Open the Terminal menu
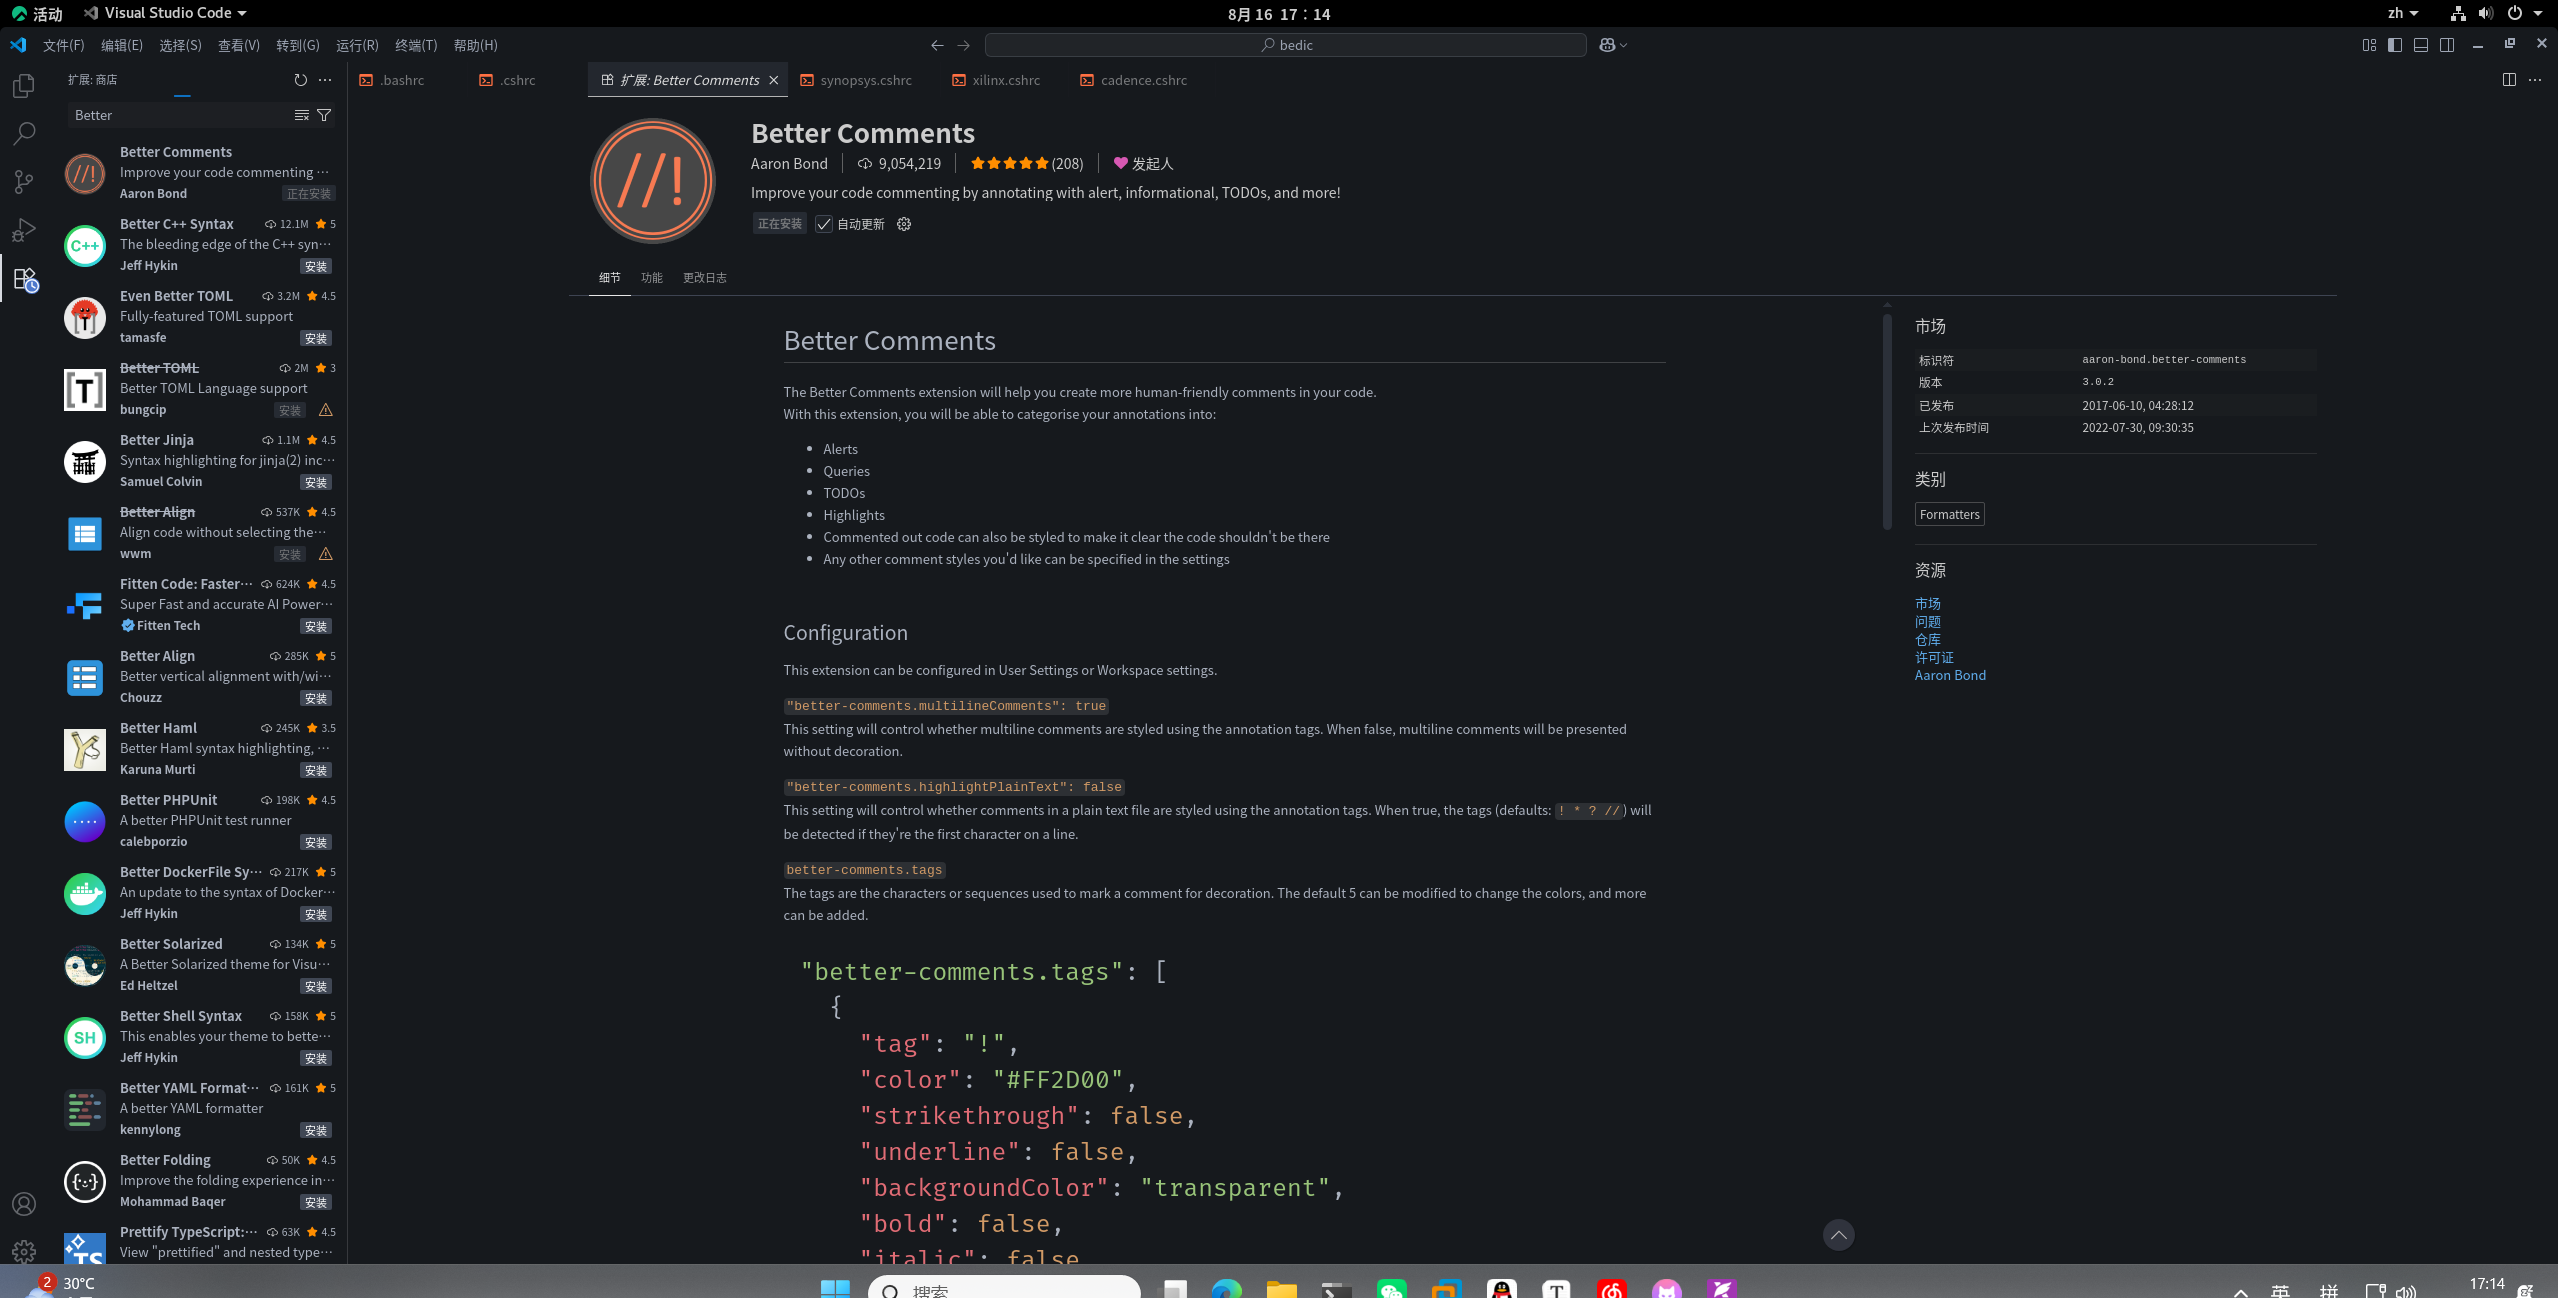2558x1298 pixels. [416, 45]
